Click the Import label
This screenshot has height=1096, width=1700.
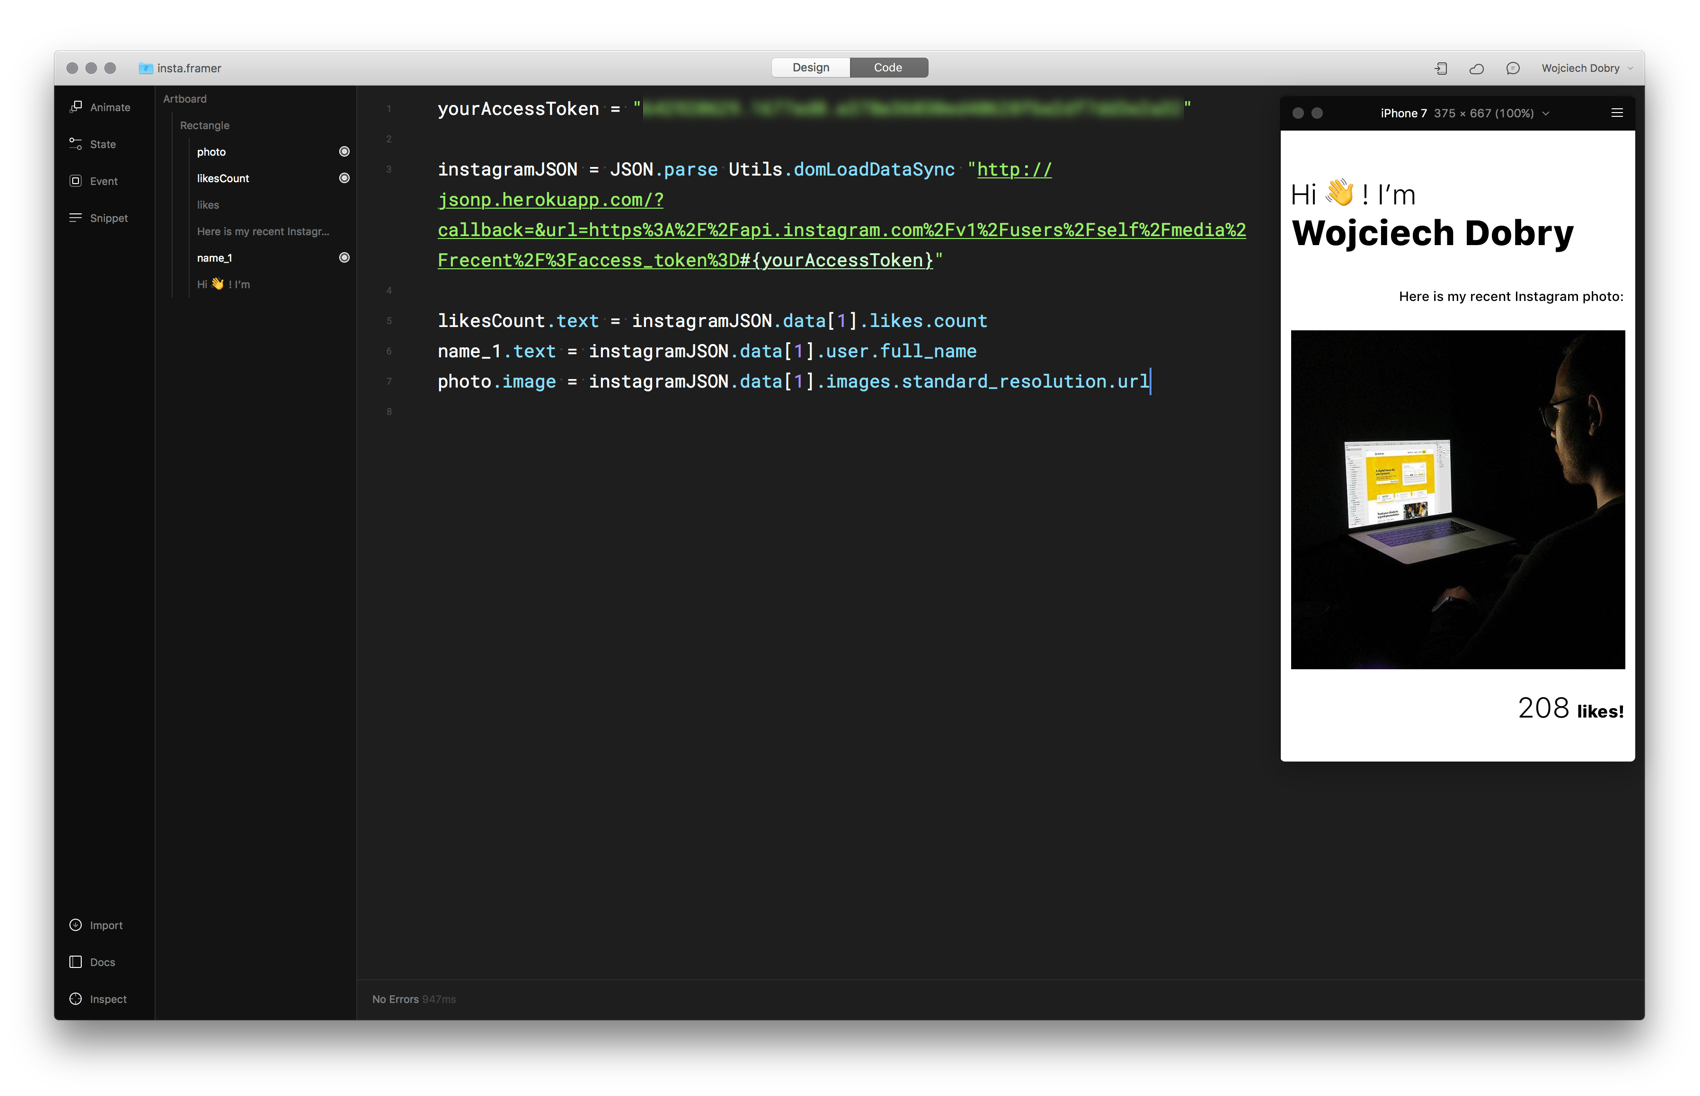click(x=106, y=925)
